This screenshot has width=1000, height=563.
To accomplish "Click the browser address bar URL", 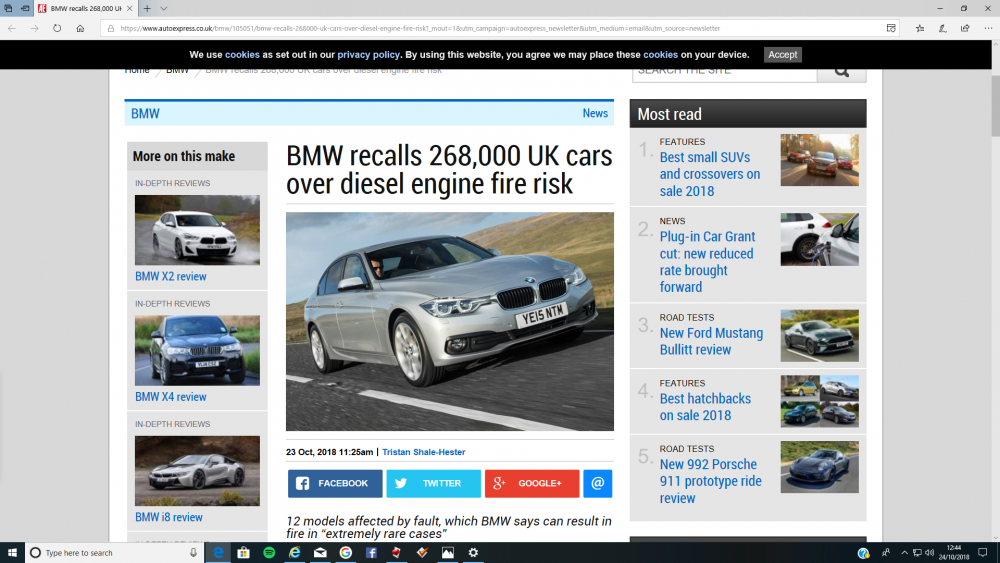I will click(x=420, y=28).
